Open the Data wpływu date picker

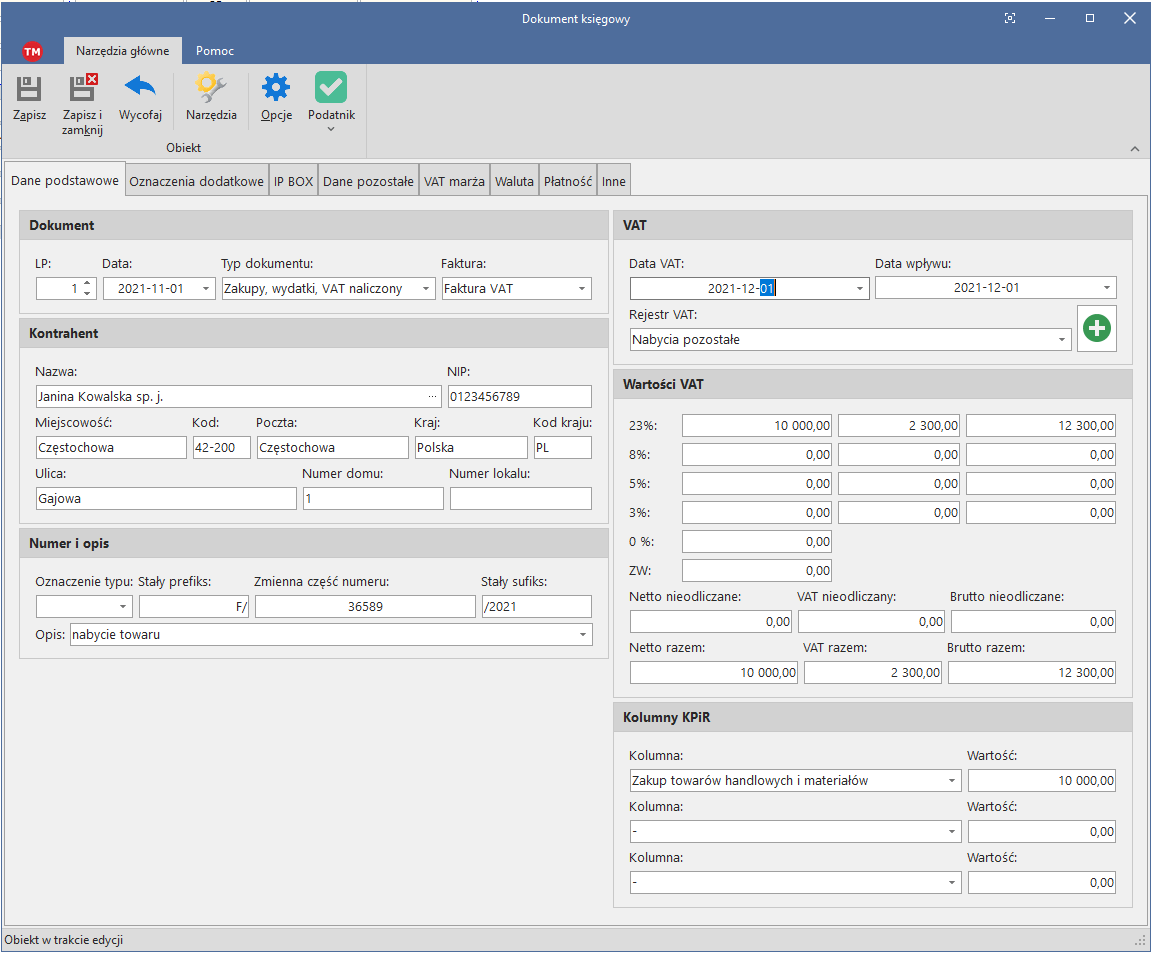(x=1106, y=288)
